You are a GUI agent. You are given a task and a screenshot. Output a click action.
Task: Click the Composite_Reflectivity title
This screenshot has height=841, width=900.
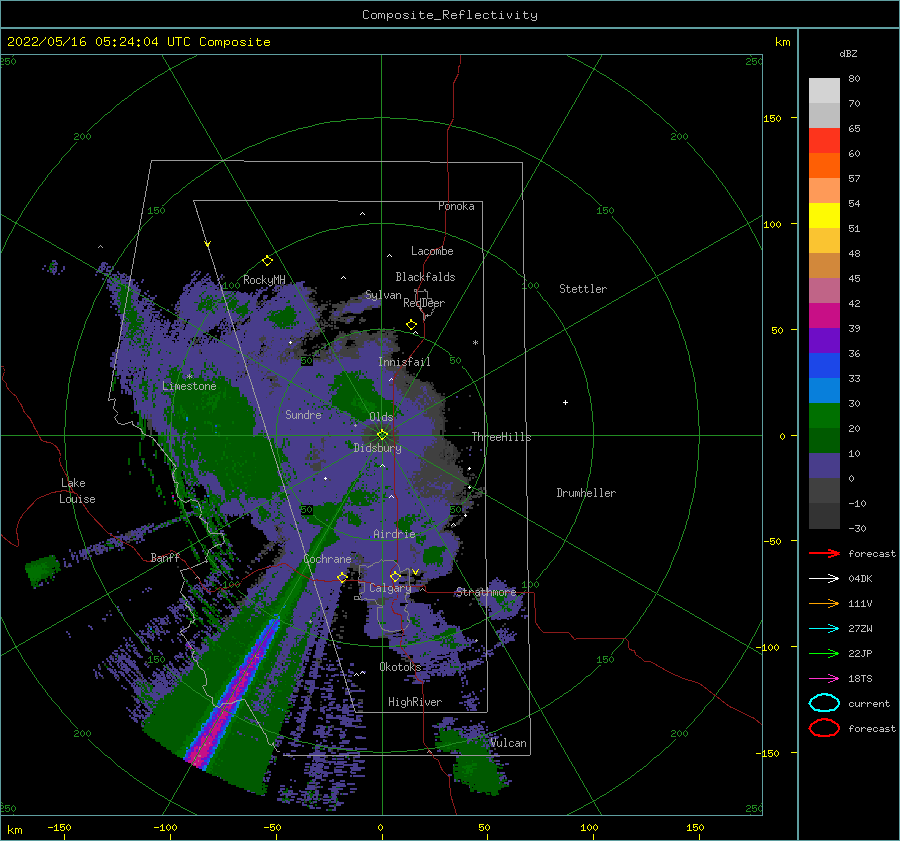pos(450,15)
